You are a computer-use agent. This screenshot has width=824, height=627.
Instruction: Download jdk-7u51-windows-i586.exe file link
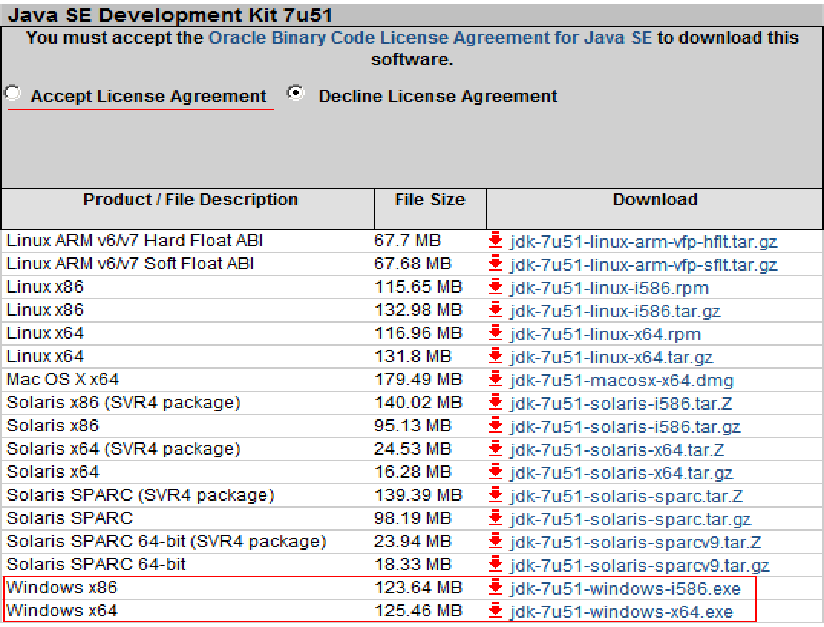[x=625, y=589]
